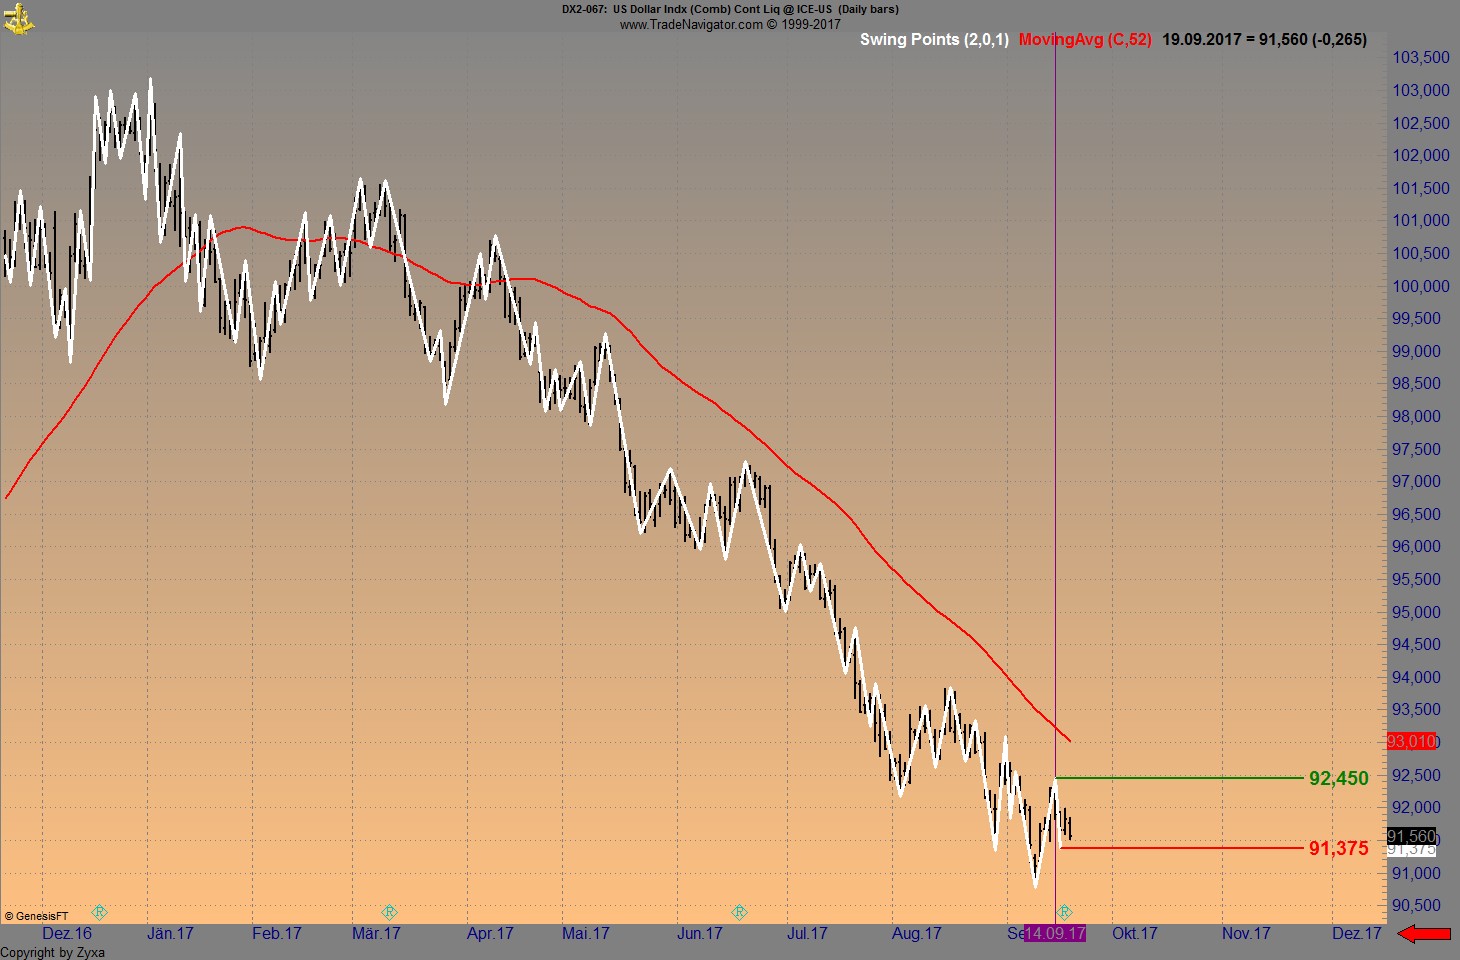Click the 98,000 price axis value
Screen dimensions: 1460x960
1417,416
